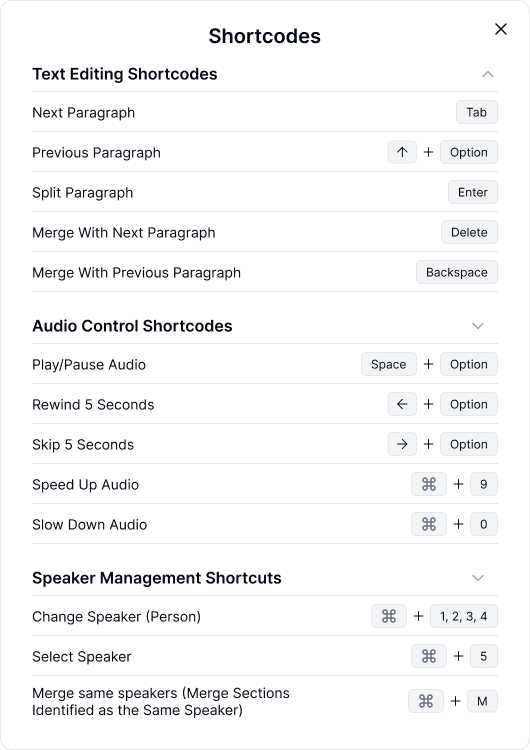Click the right arrow key in Skip 5 Seconds
This screenshot has height=750, width=530.
402,444
